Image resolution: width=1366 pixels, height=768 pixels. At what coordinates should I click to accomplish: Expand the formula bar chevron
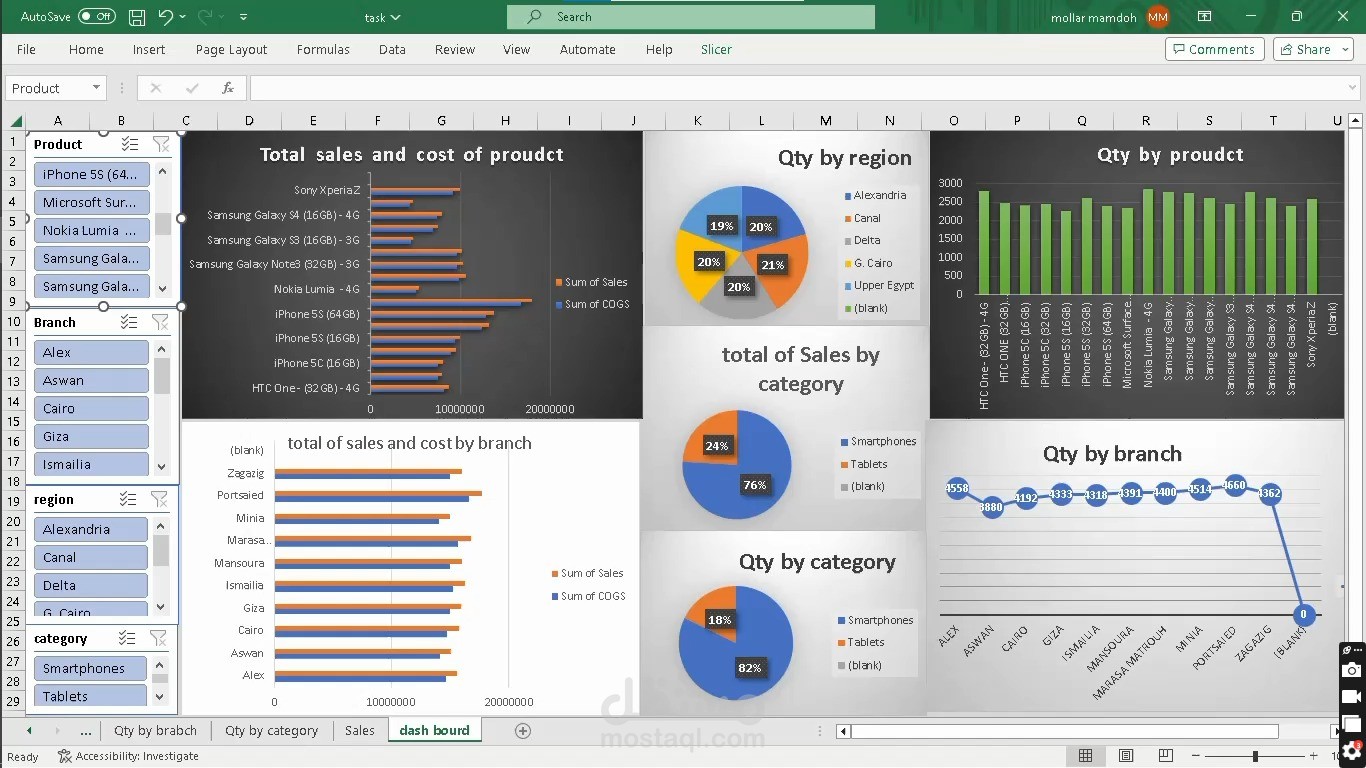[1352, 88]
